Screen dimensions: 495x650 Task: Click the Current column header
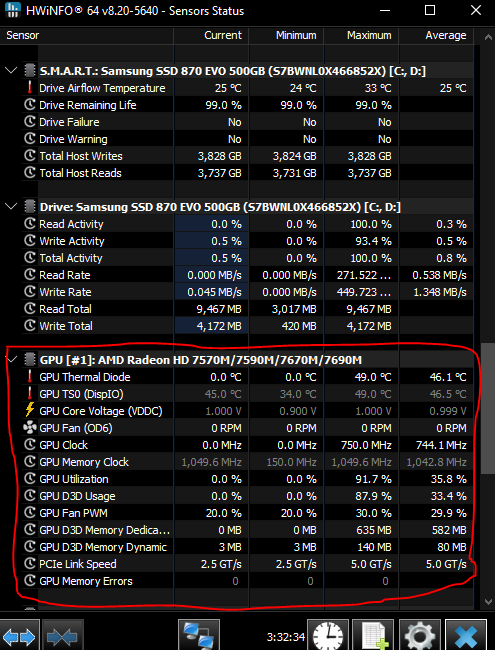[x=211, y=35]
